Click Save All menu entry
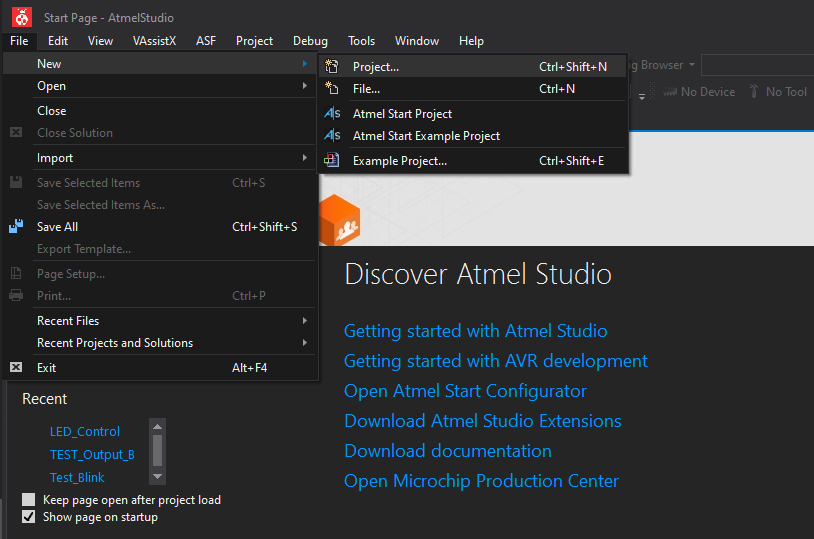The width and height of the screenshot is (814, 539). pyautogui.click(x=160, y=226)
